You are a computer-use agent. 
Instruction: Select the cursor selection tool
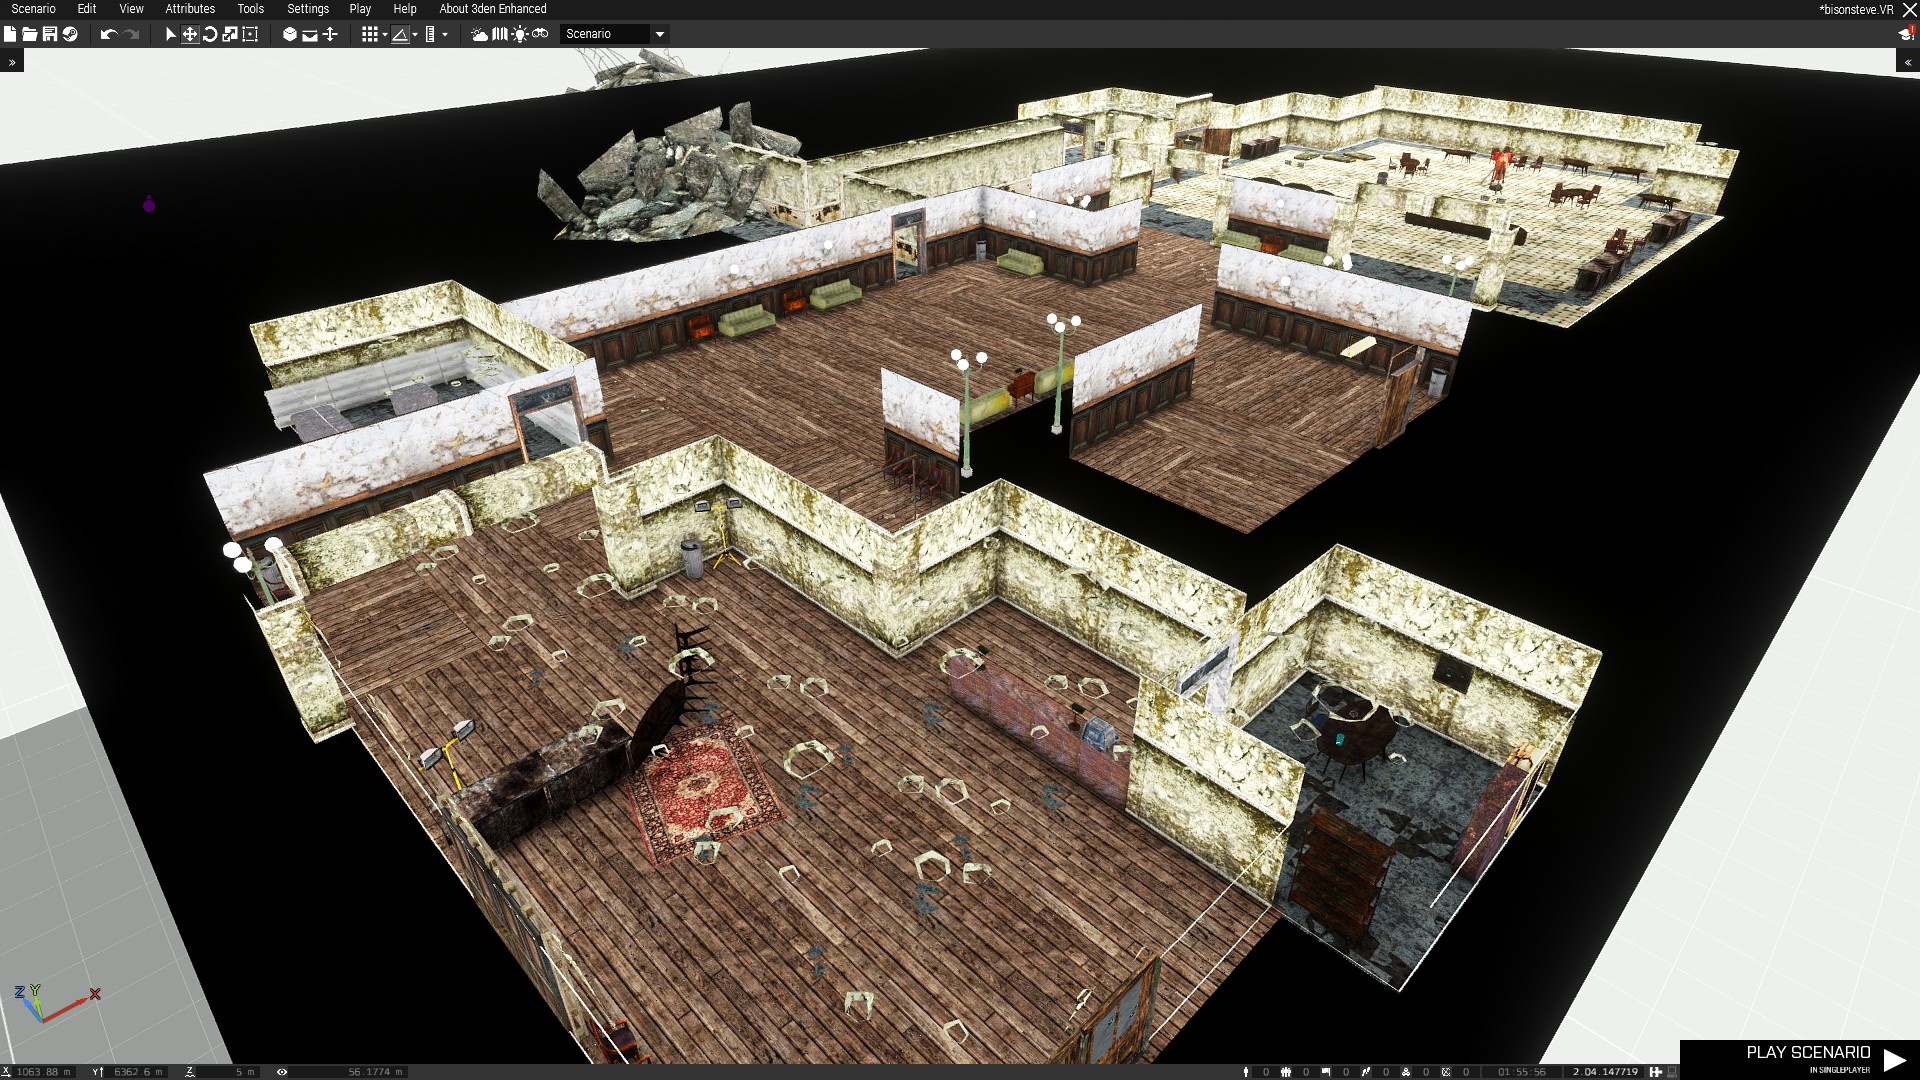coord(170,34)
